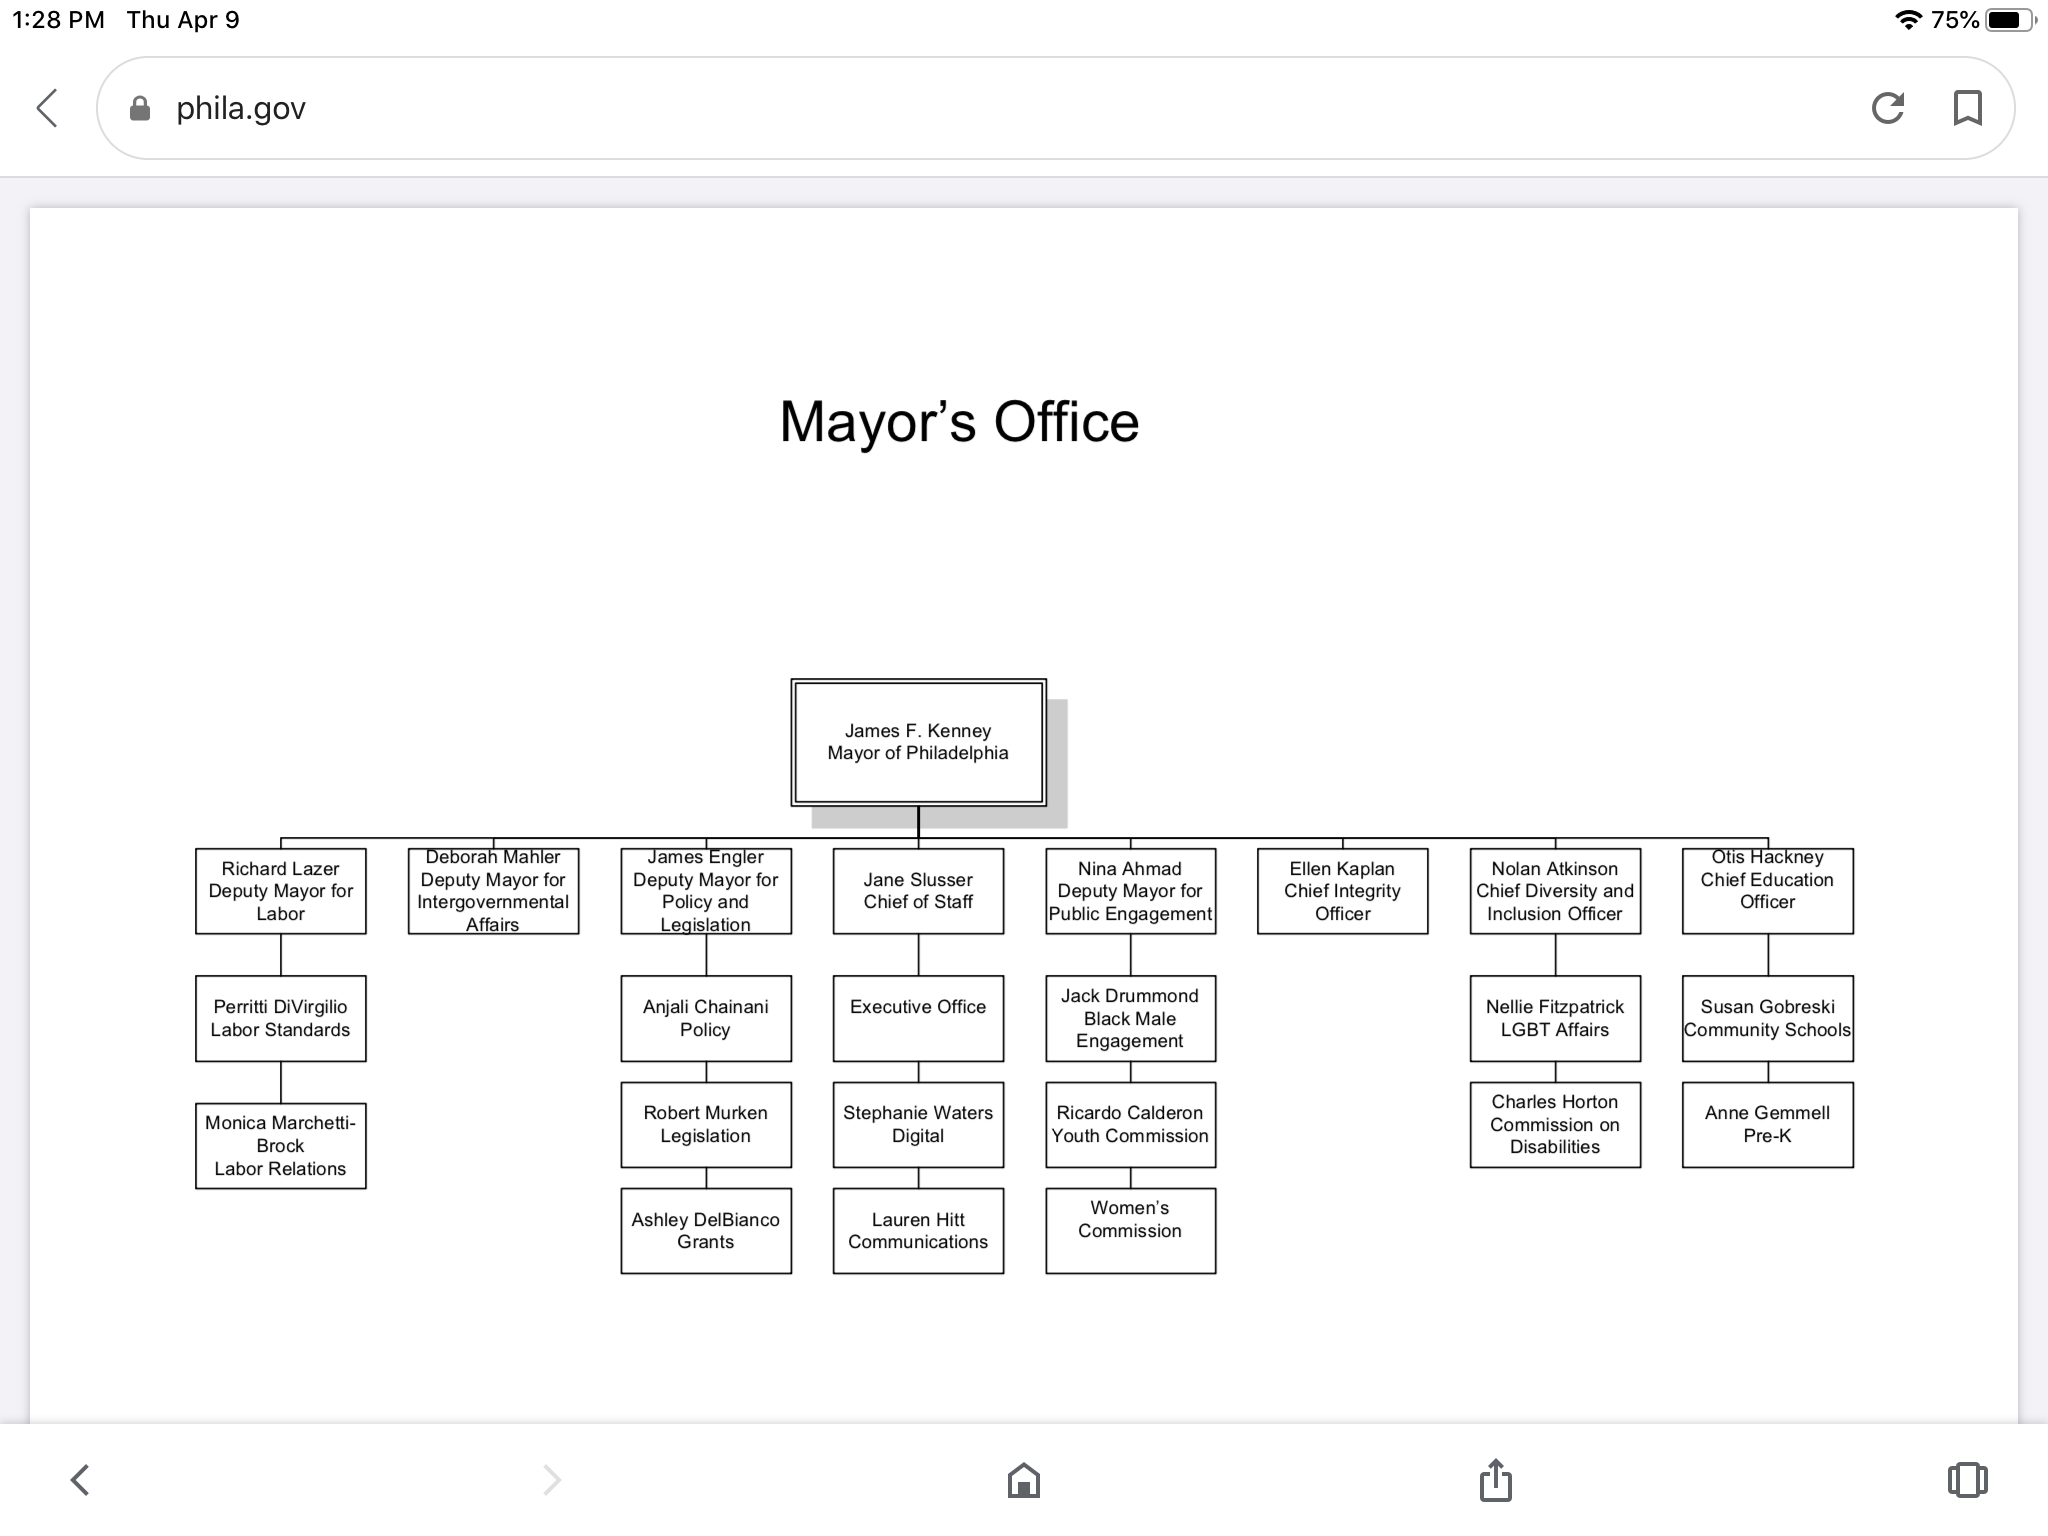Screen dimensions: 2048x1536
Task: Go back using the bottom toolbar arrow
Action: [80, 1479]
